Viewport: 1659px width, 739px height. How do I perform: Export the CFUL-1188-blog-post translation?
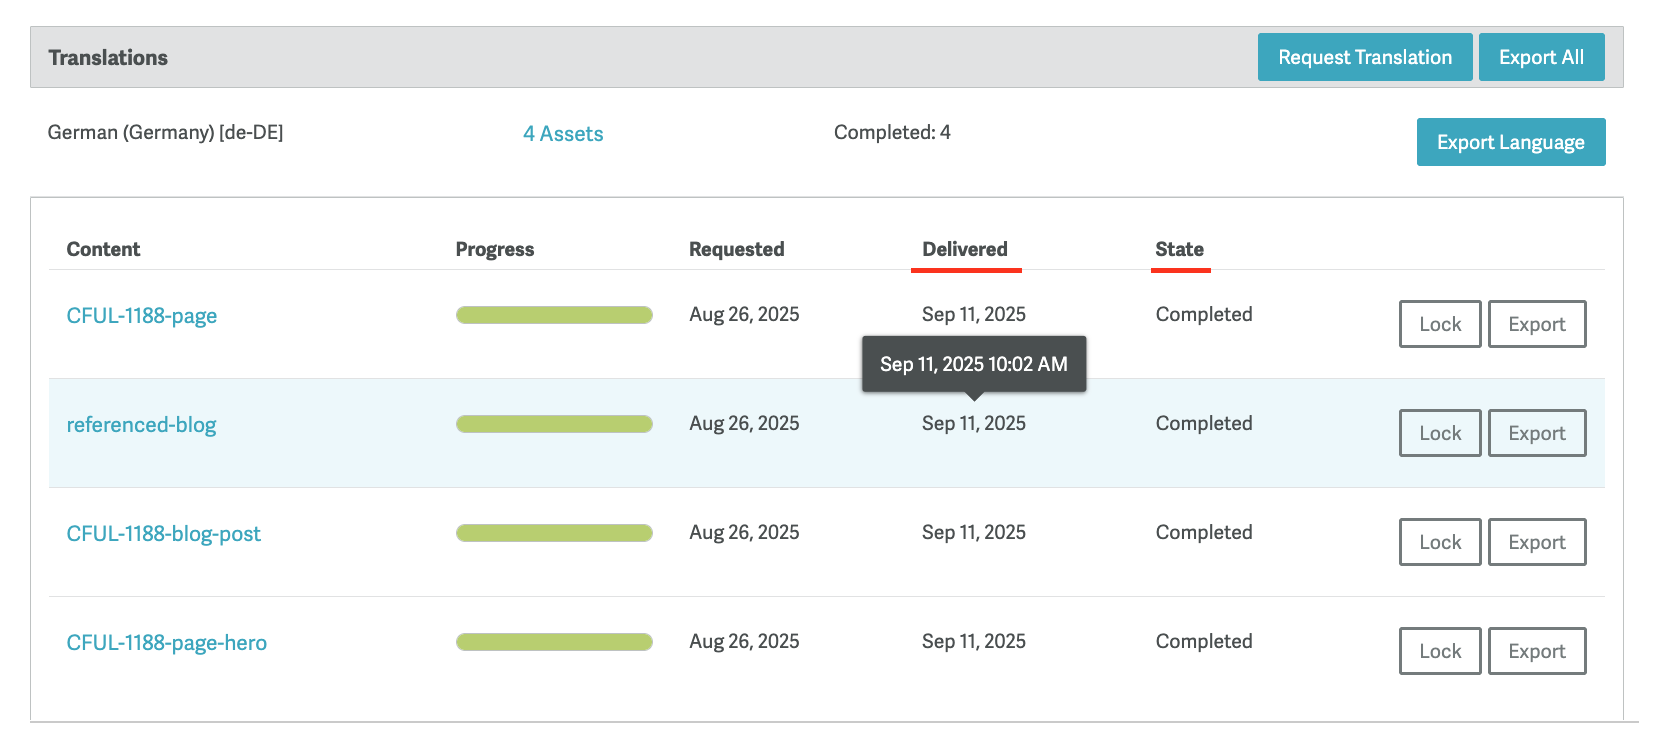coord(1536,542)
